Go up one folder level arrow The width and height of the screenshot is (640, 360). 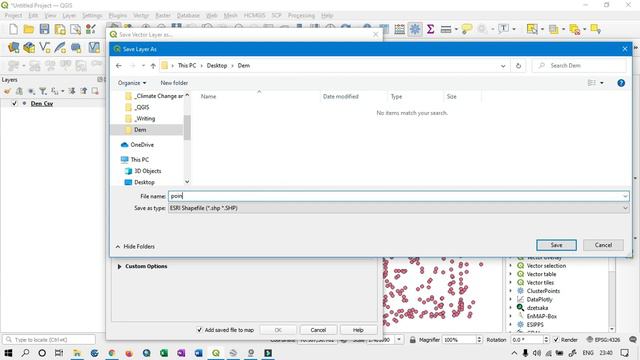tap(153, 65)
